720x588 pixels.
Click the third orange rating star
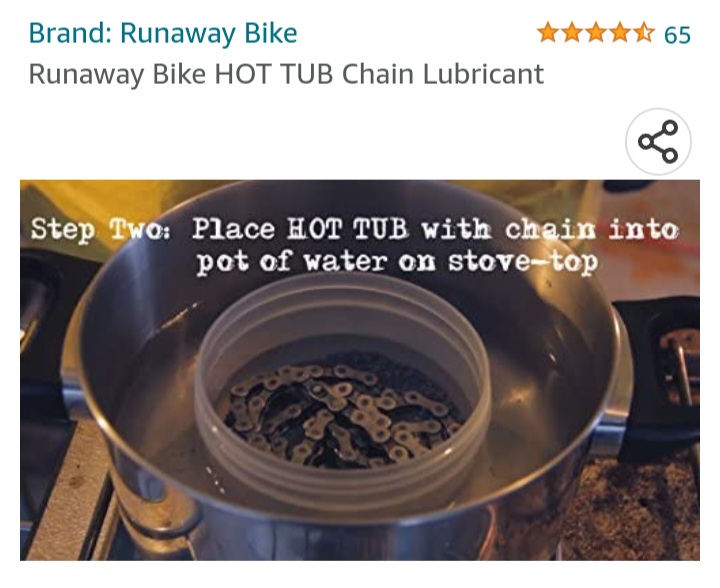pyautogui.click(x=596, y=33)
